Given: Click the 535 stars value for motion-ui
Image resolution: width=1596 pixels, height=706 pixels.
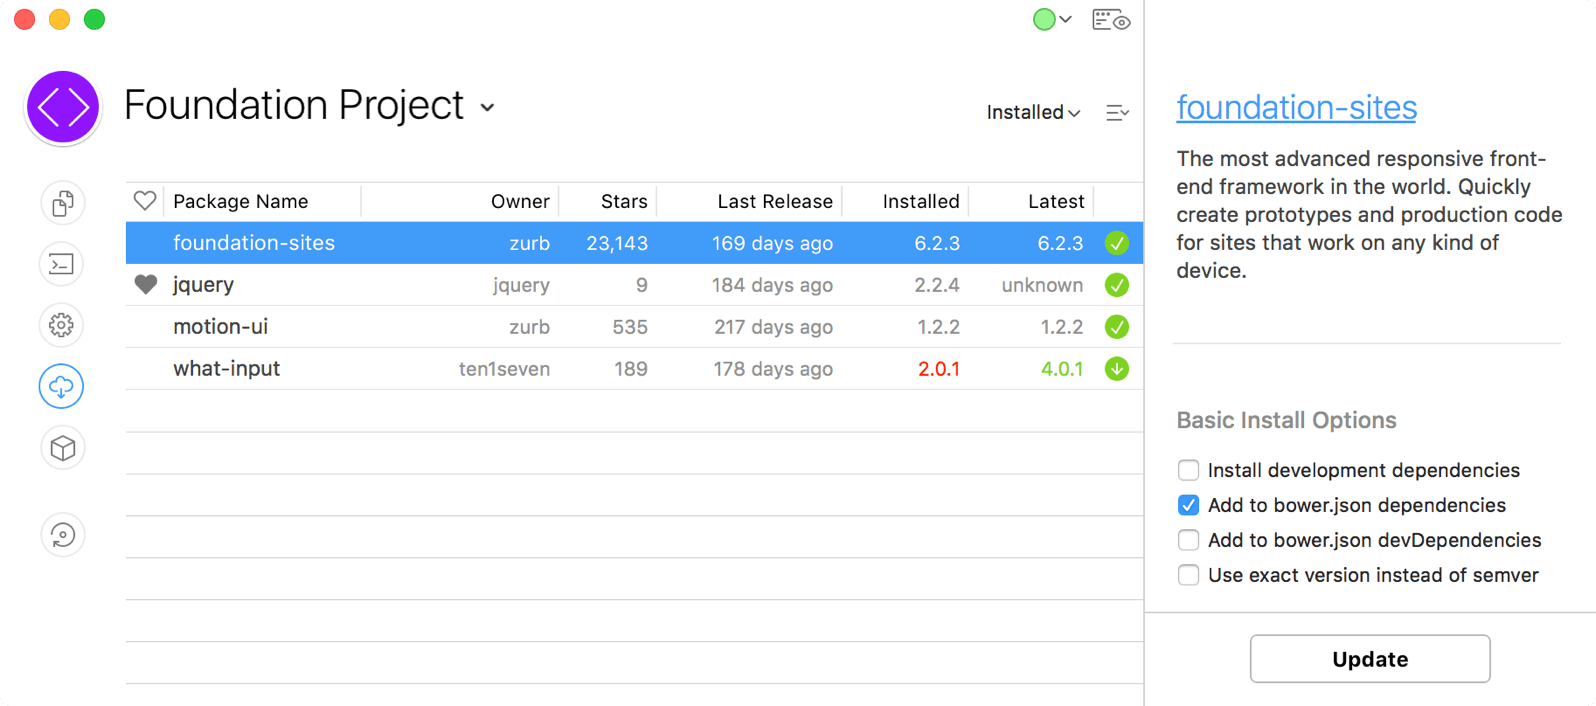Looking at the screenshot, I should tap(630, 327).
